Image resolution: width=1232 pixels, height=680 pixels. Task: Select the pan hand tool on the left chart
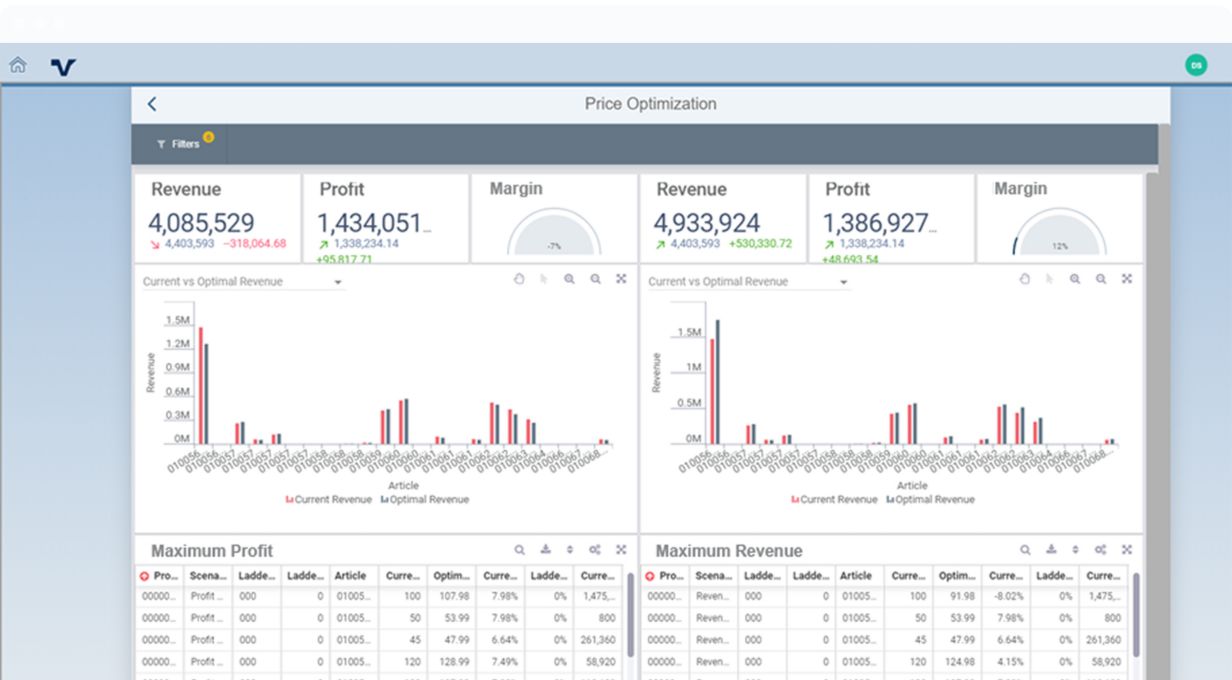(x=519, y=280)
